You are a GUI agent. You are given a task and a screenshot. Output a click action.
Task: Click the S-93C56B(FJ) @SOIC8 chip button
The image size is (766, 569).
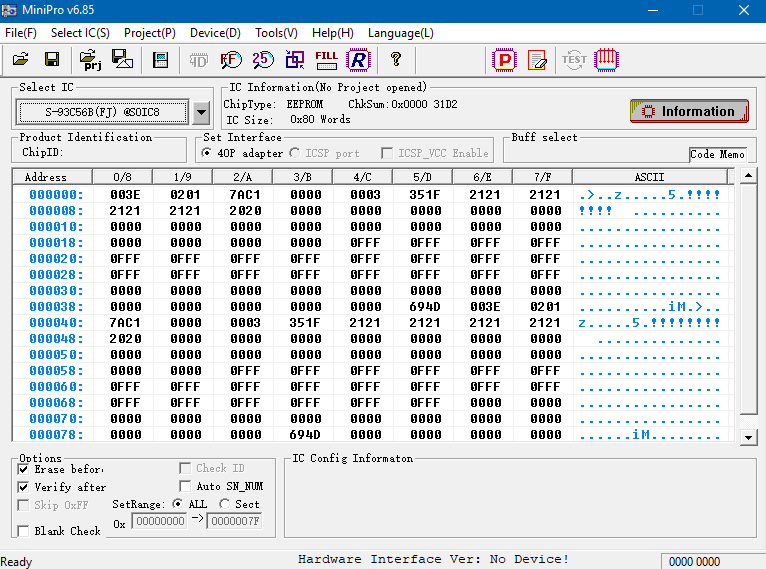(x=103, y=112)
